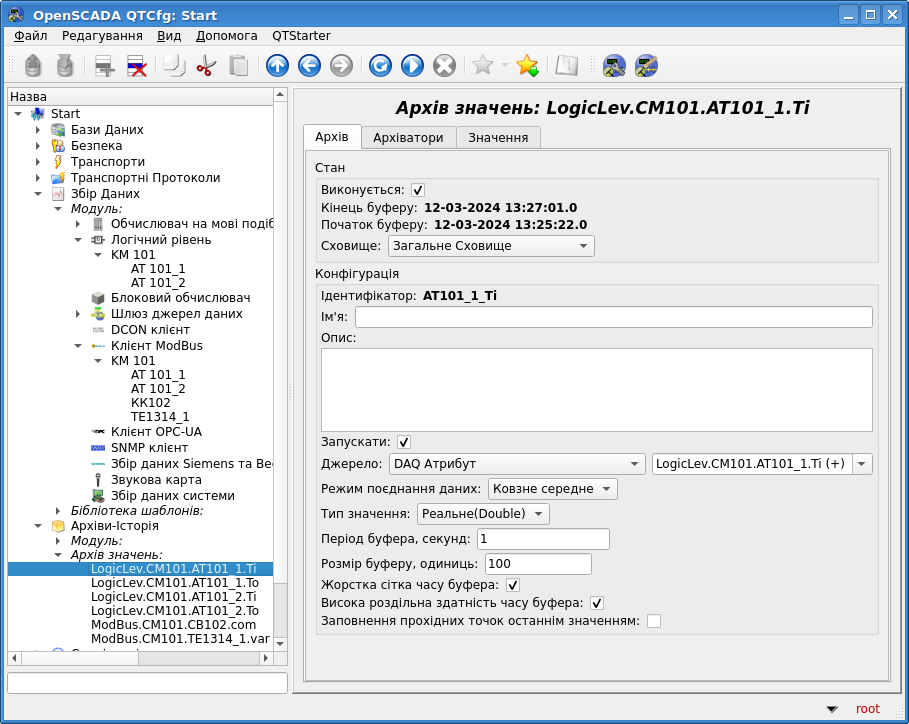Click the Звукова карта microphone icon
The width and height of the screenshot is (909, 724).
point(98,480)
